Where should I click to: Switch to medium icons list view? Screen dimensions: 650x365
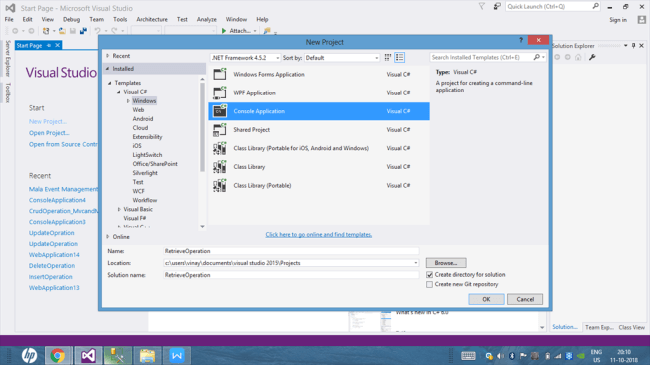[399, 58]
